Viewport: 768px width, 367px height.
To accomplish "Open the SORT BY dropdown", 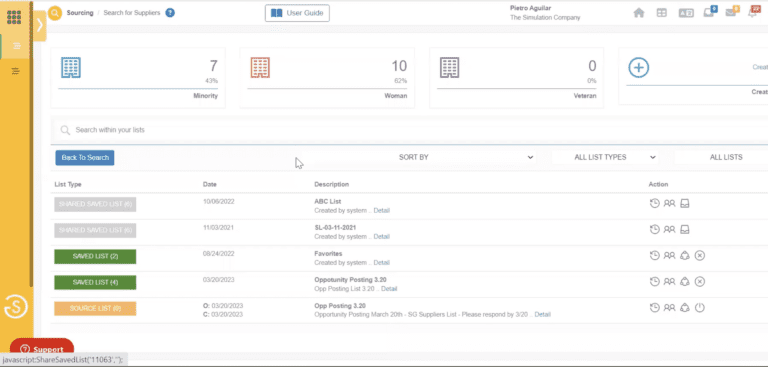I will pyautogui.click(x=413, y=157).
